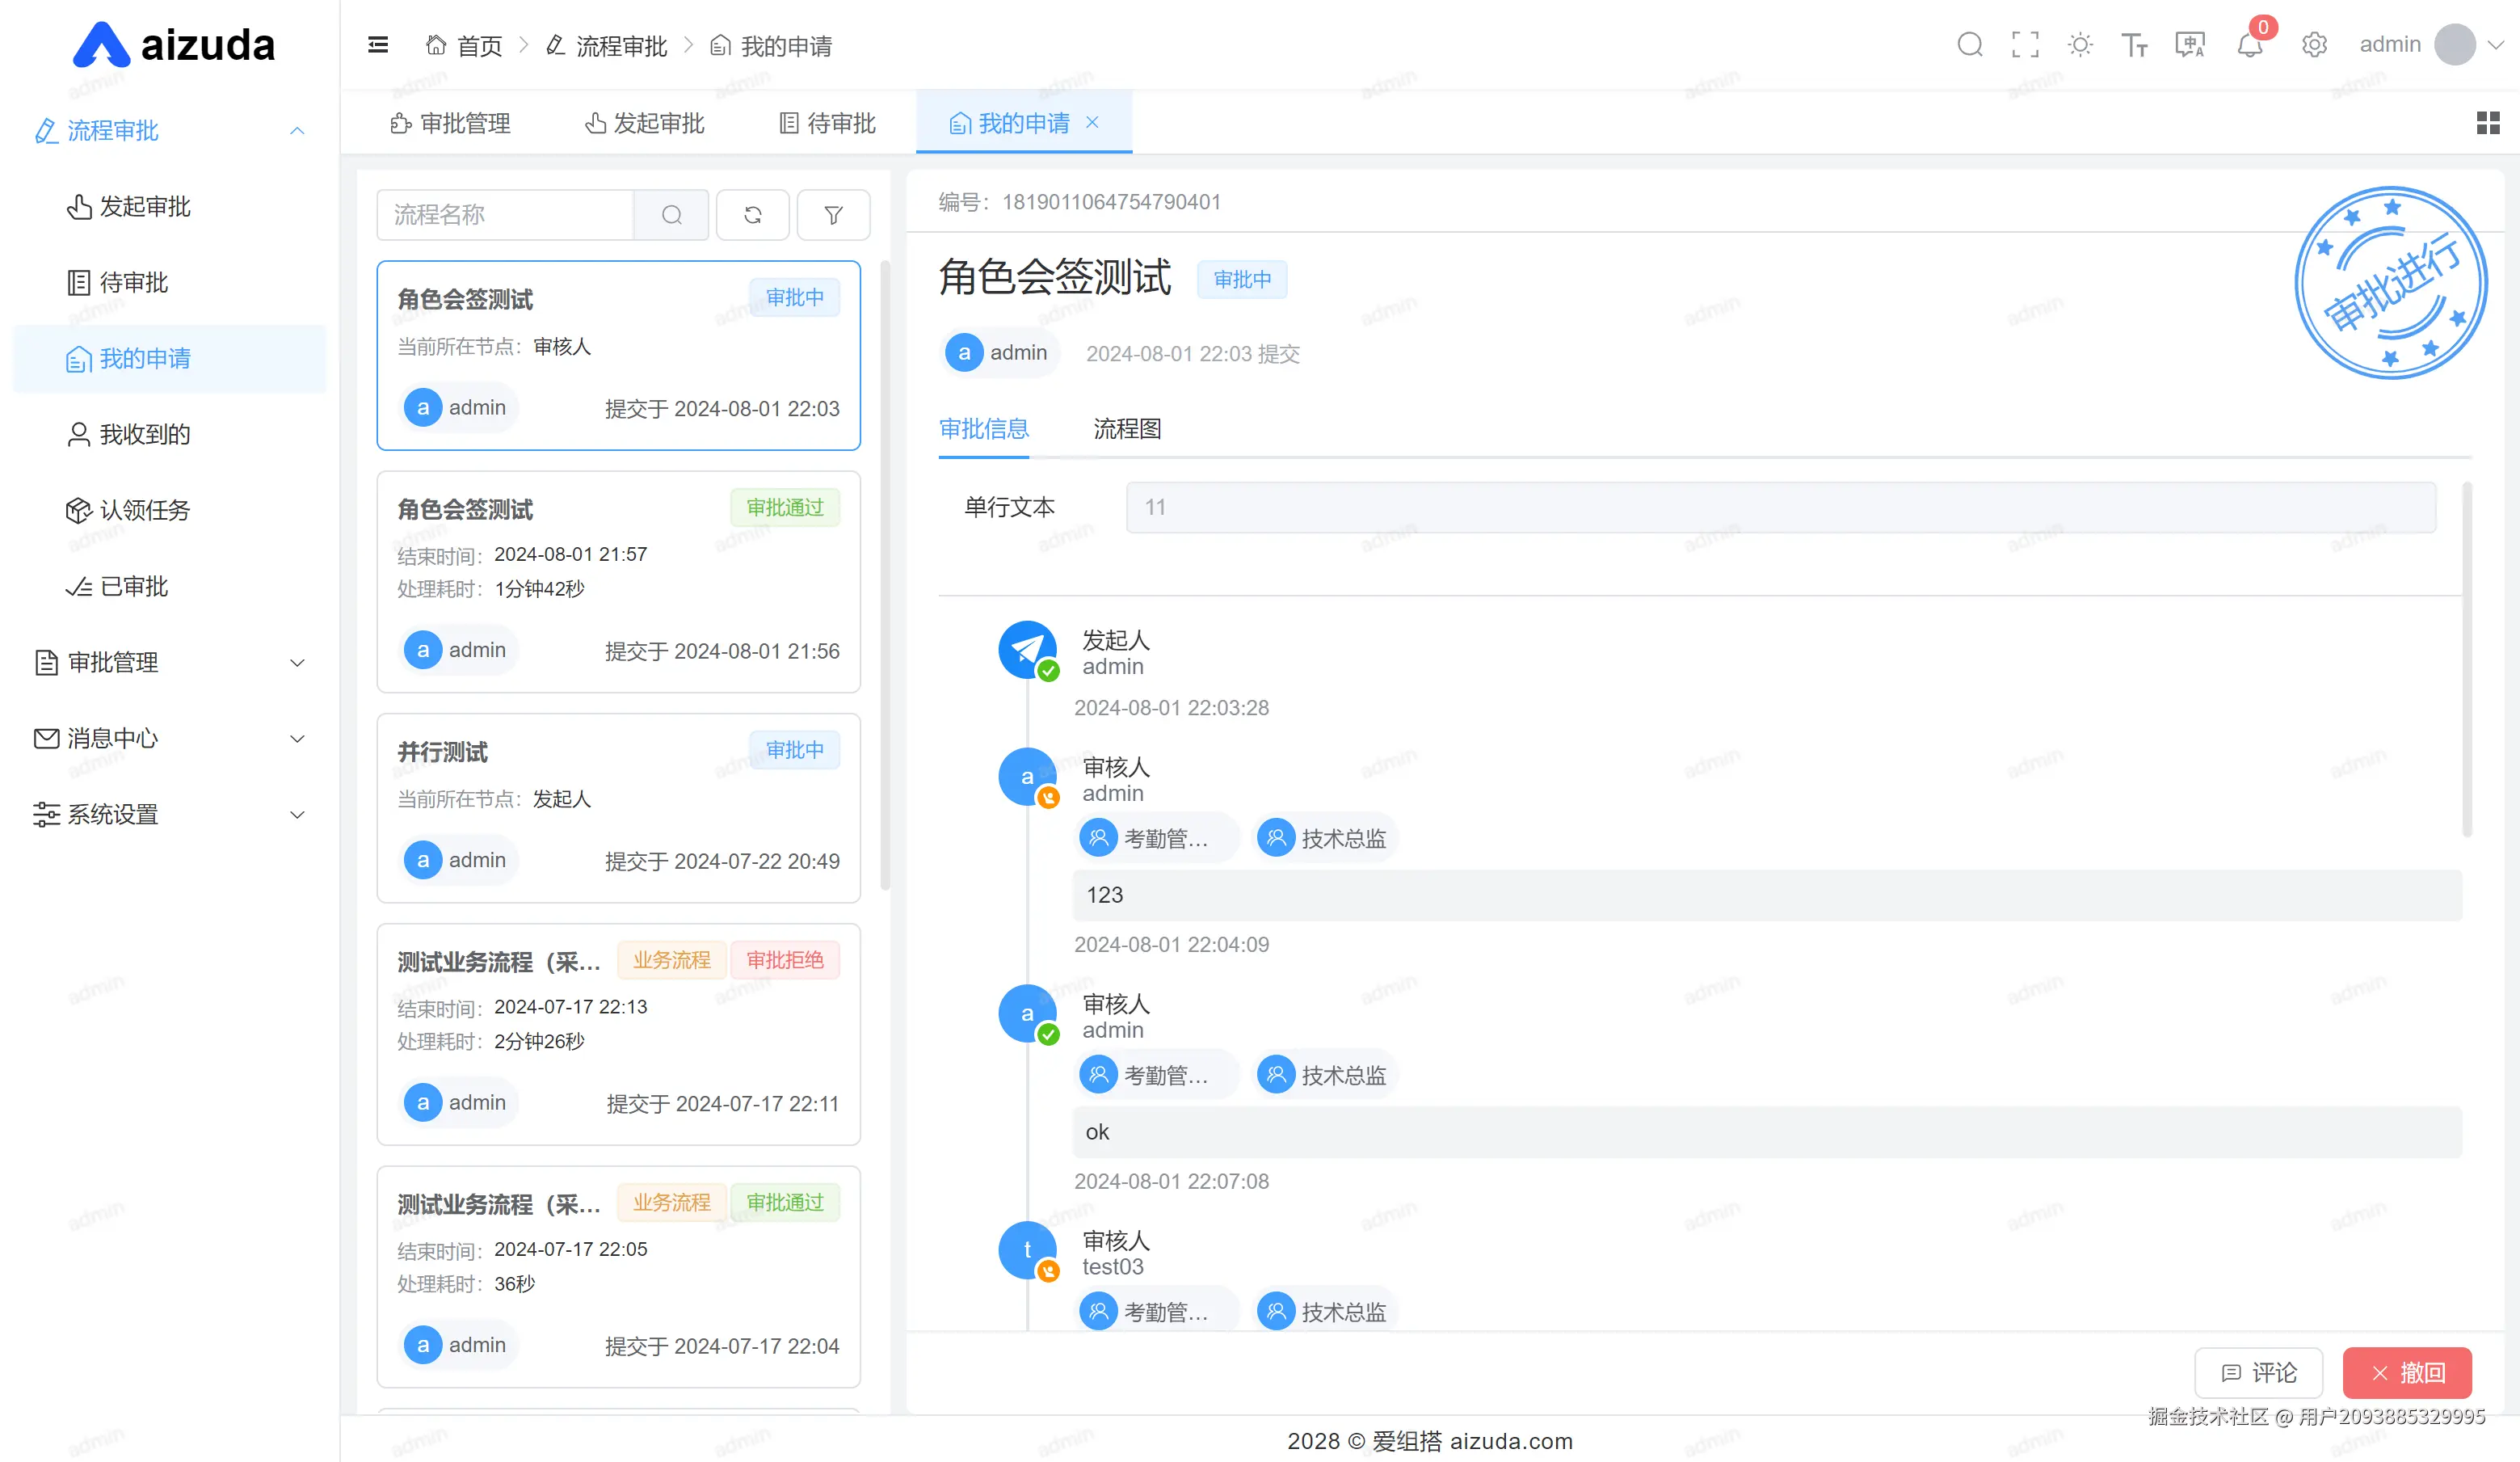
Task: Open the filter funnel button
Action: pyautogui.click(x=833, y=215)
